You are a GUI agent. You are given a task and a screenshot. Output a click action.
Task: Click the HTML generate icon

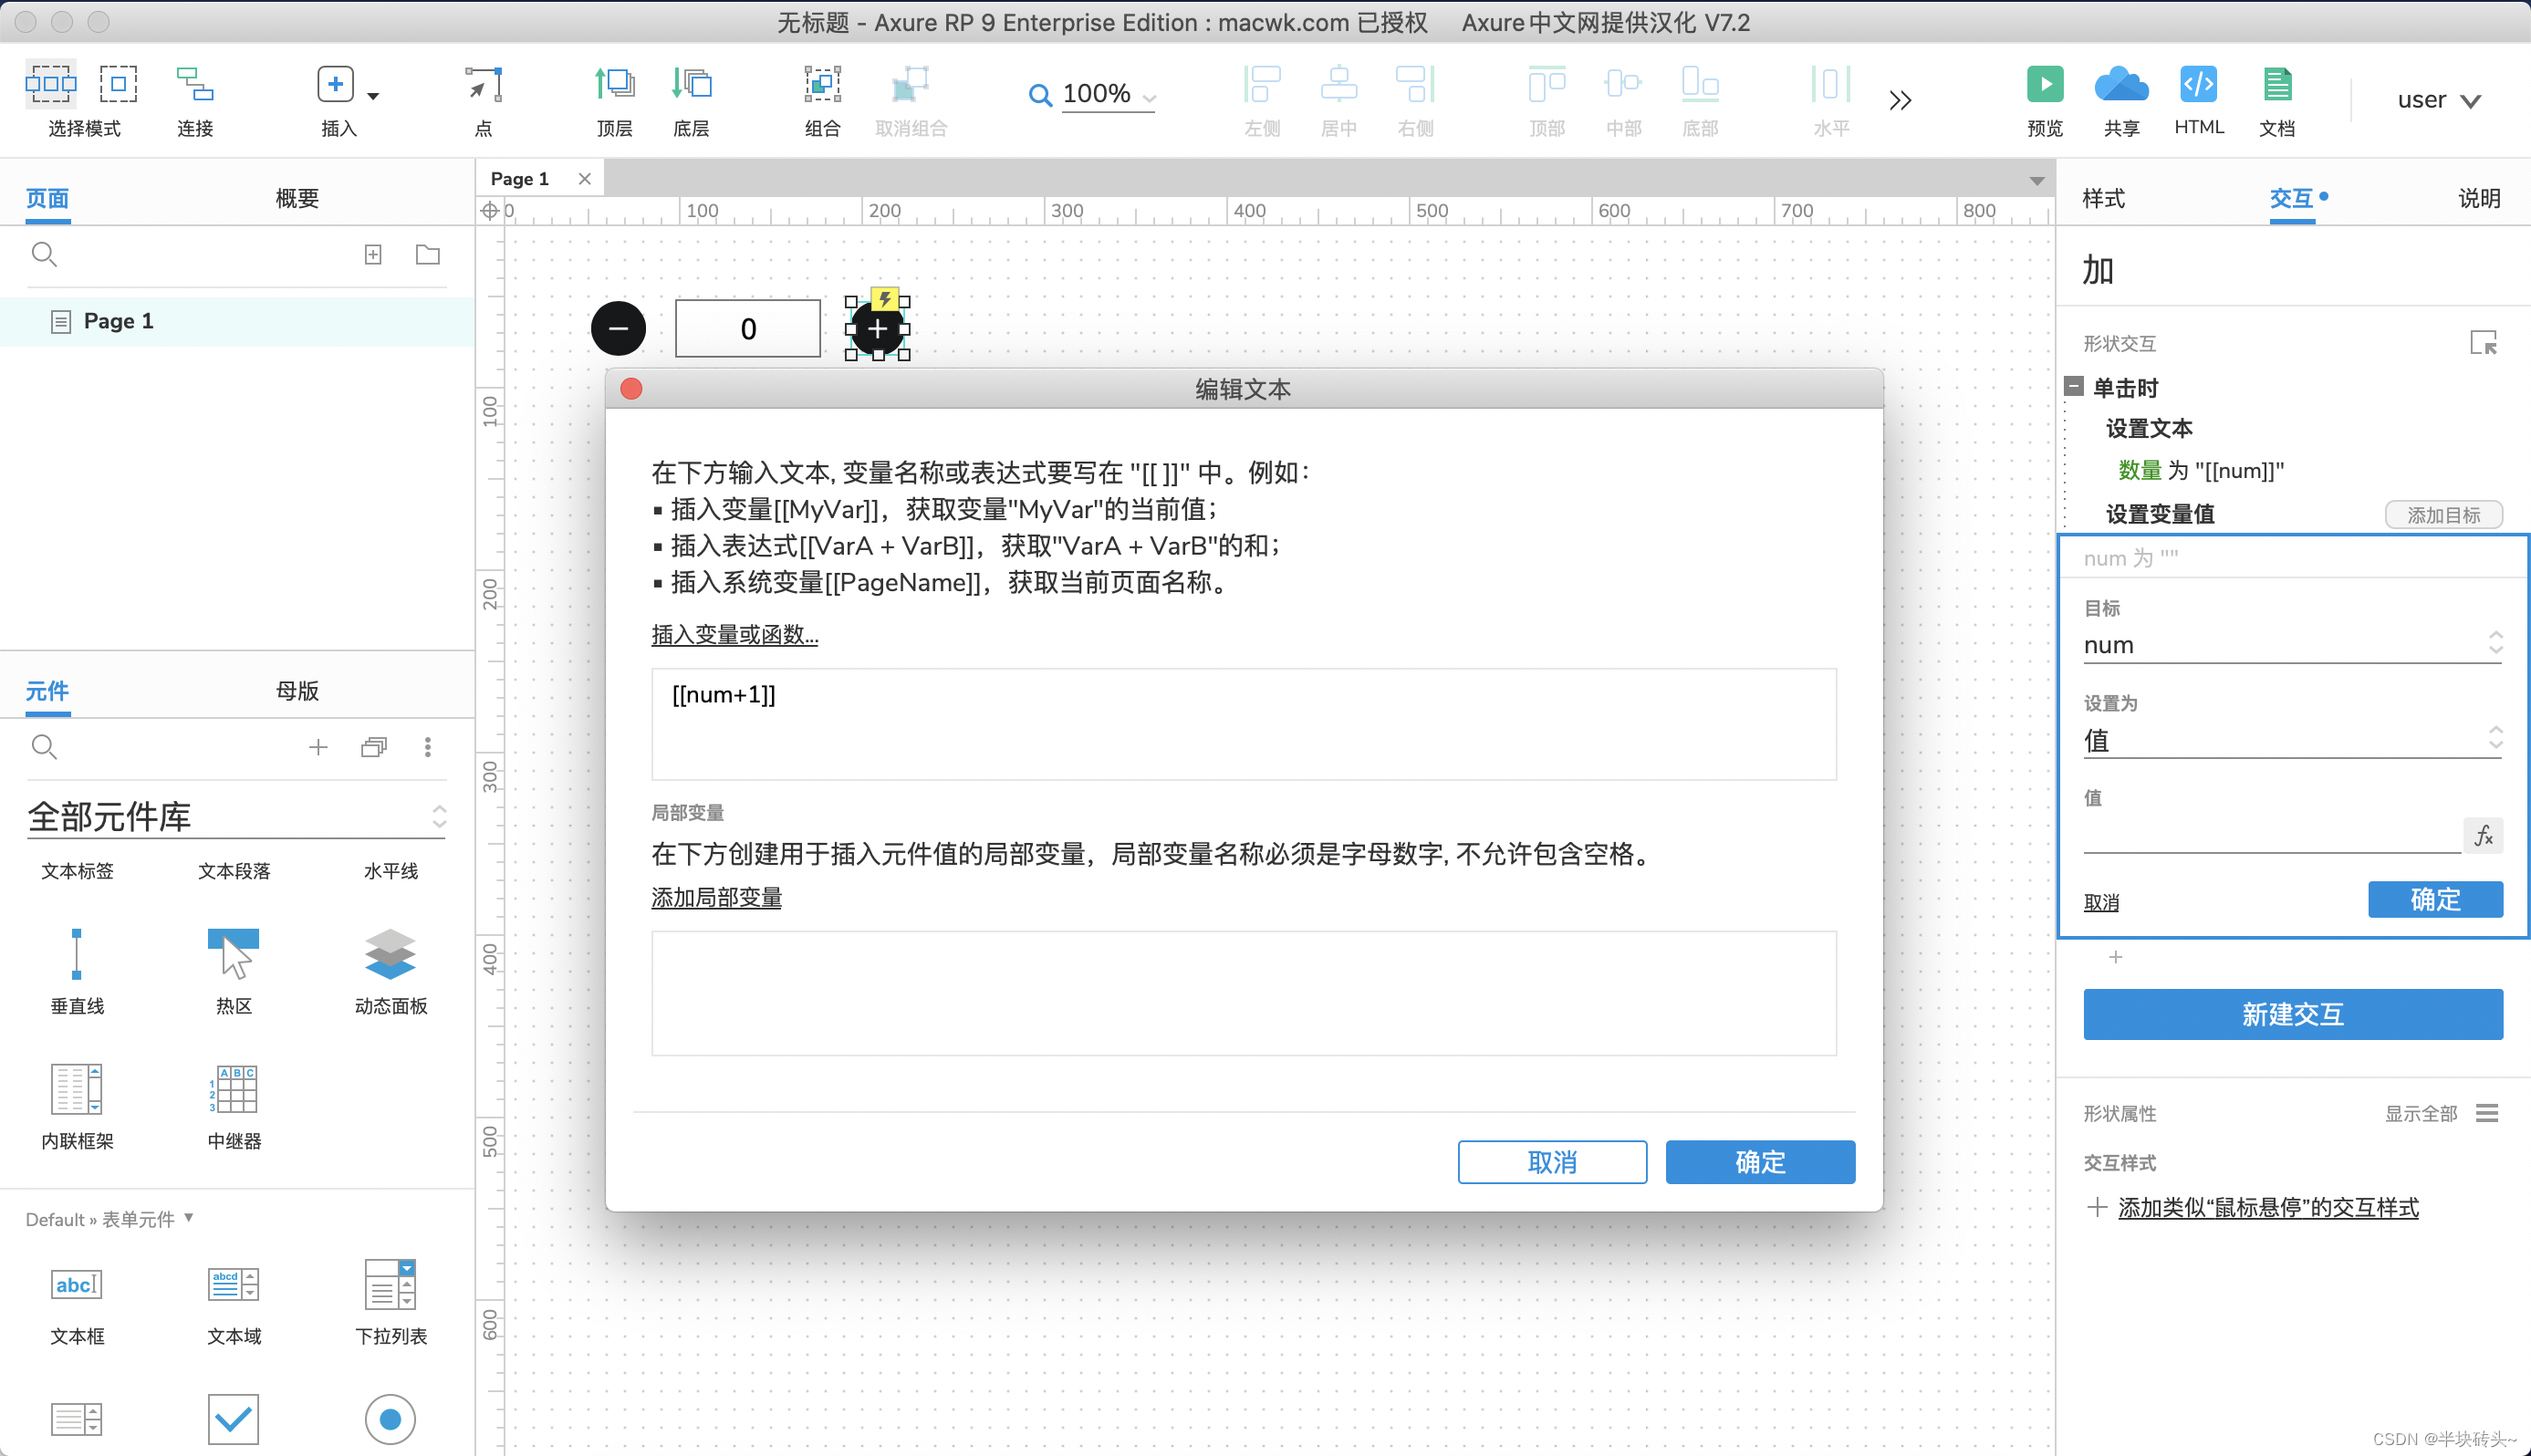click(2198, 85)
